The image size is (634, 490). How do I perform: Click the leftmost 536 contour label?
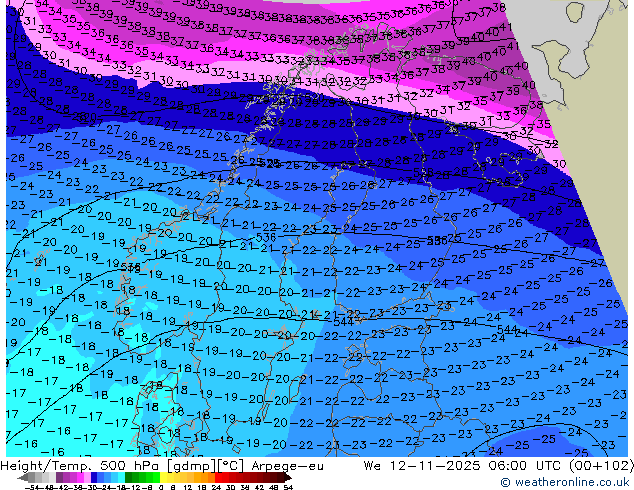pyautogui.click(x=130, y=268)
